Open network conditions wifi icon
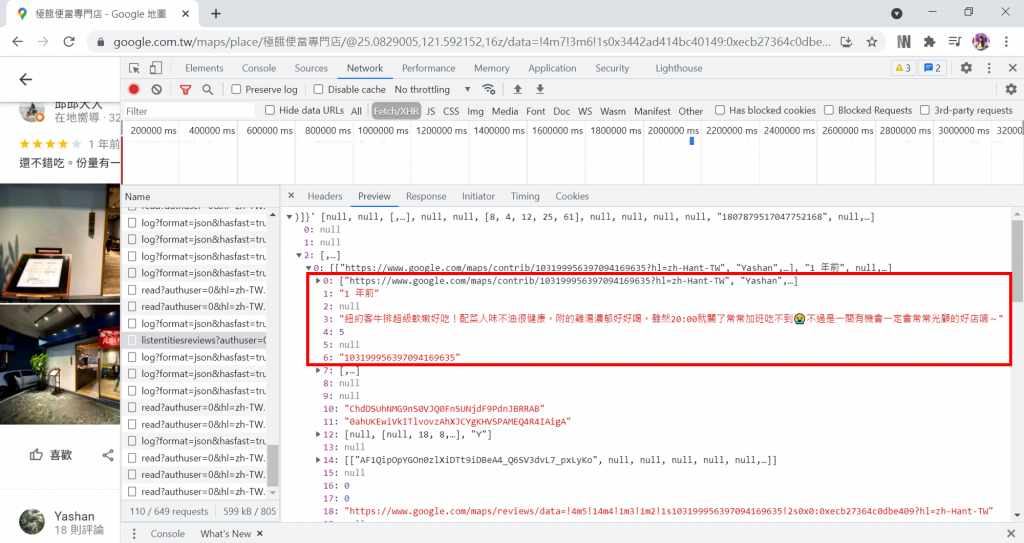This screenshot has height=543, width=1024. pos(488,89)
